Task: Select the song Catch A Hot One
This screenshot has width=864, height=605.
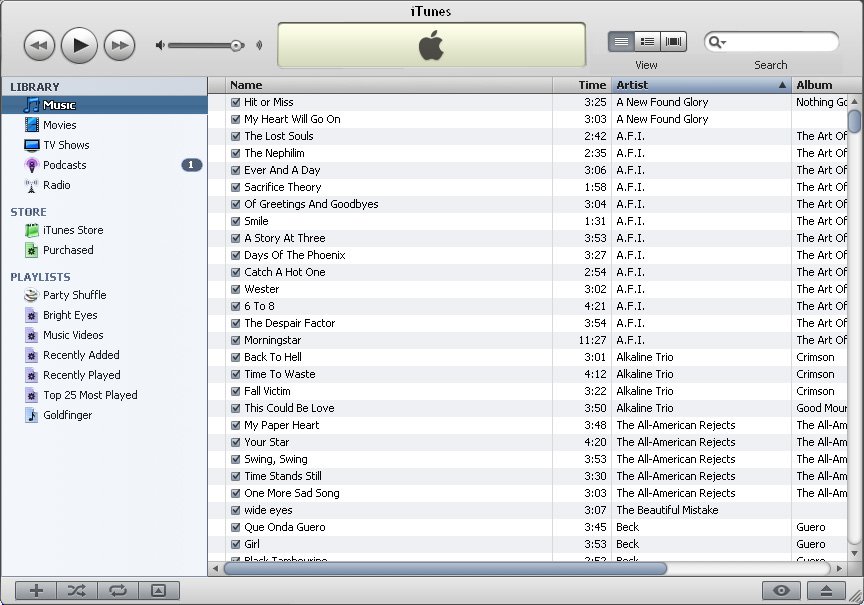Action: click(x=284, y=272)
